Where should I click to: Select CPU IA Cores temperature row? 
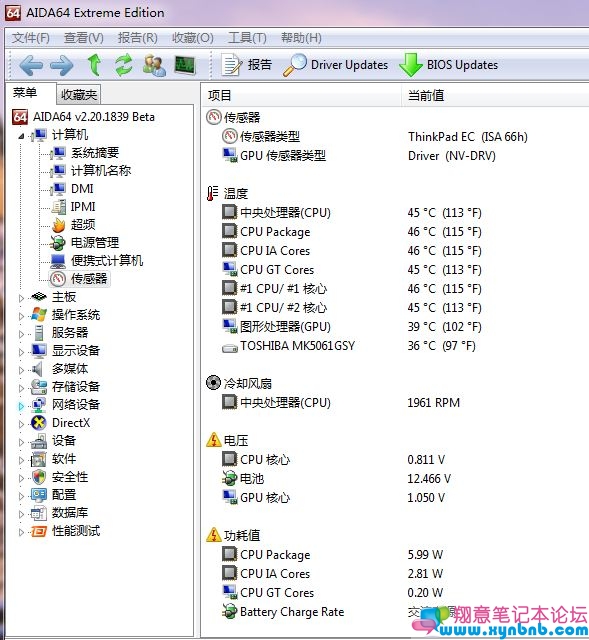click(x=352, y=251)
